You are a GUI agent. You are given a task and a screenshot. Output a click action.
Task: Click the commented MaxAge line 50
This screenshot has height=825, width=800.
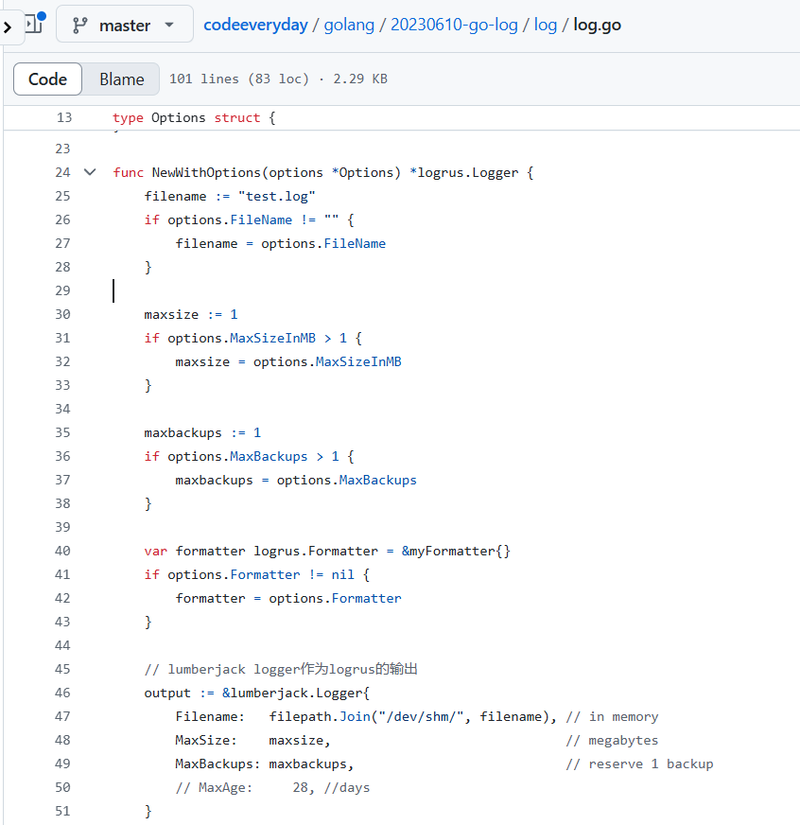click(x=273, y=788)
